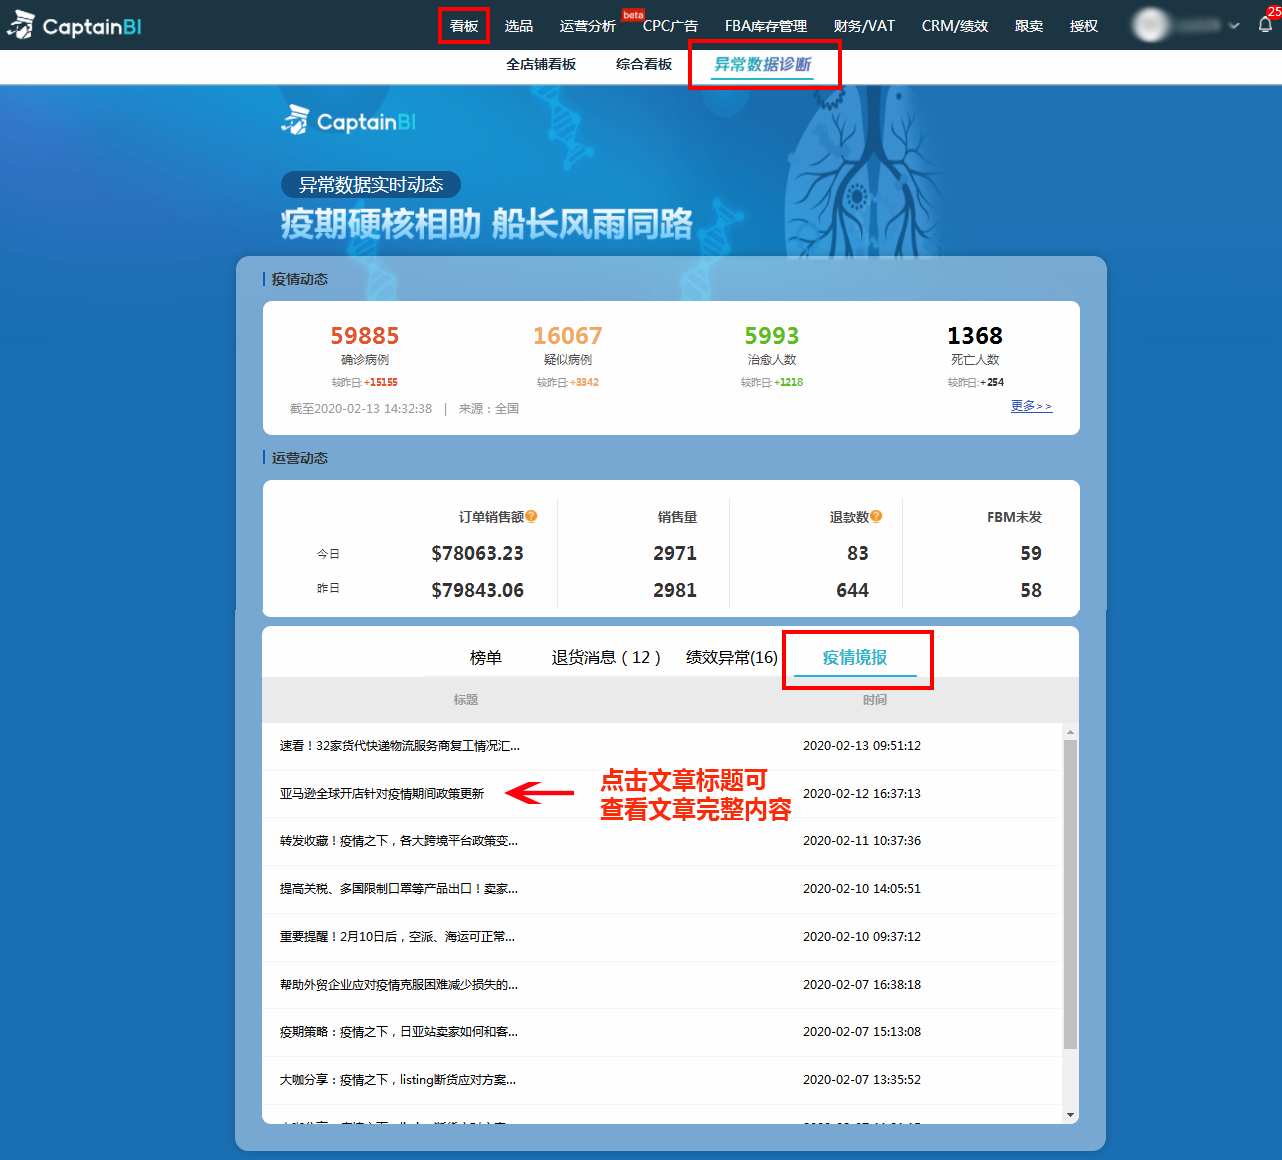Click yesterday's sales amount $79843.06

(x=477, y=591)
